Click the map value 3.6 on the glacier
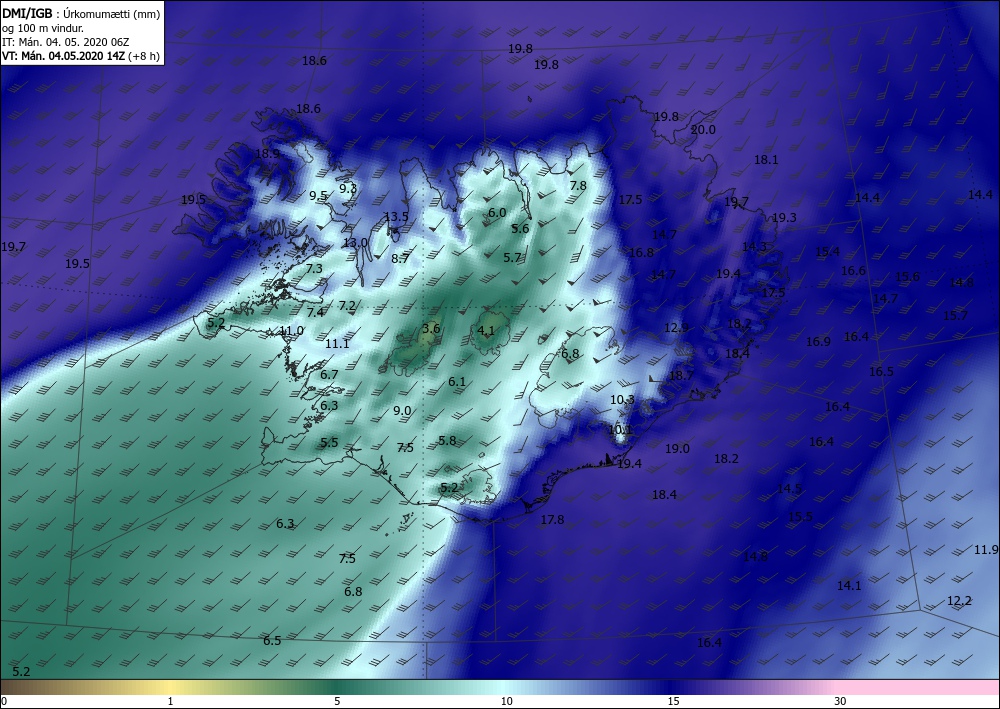The width and height of the screenshot is (1000, 709). tap(431, 328)
